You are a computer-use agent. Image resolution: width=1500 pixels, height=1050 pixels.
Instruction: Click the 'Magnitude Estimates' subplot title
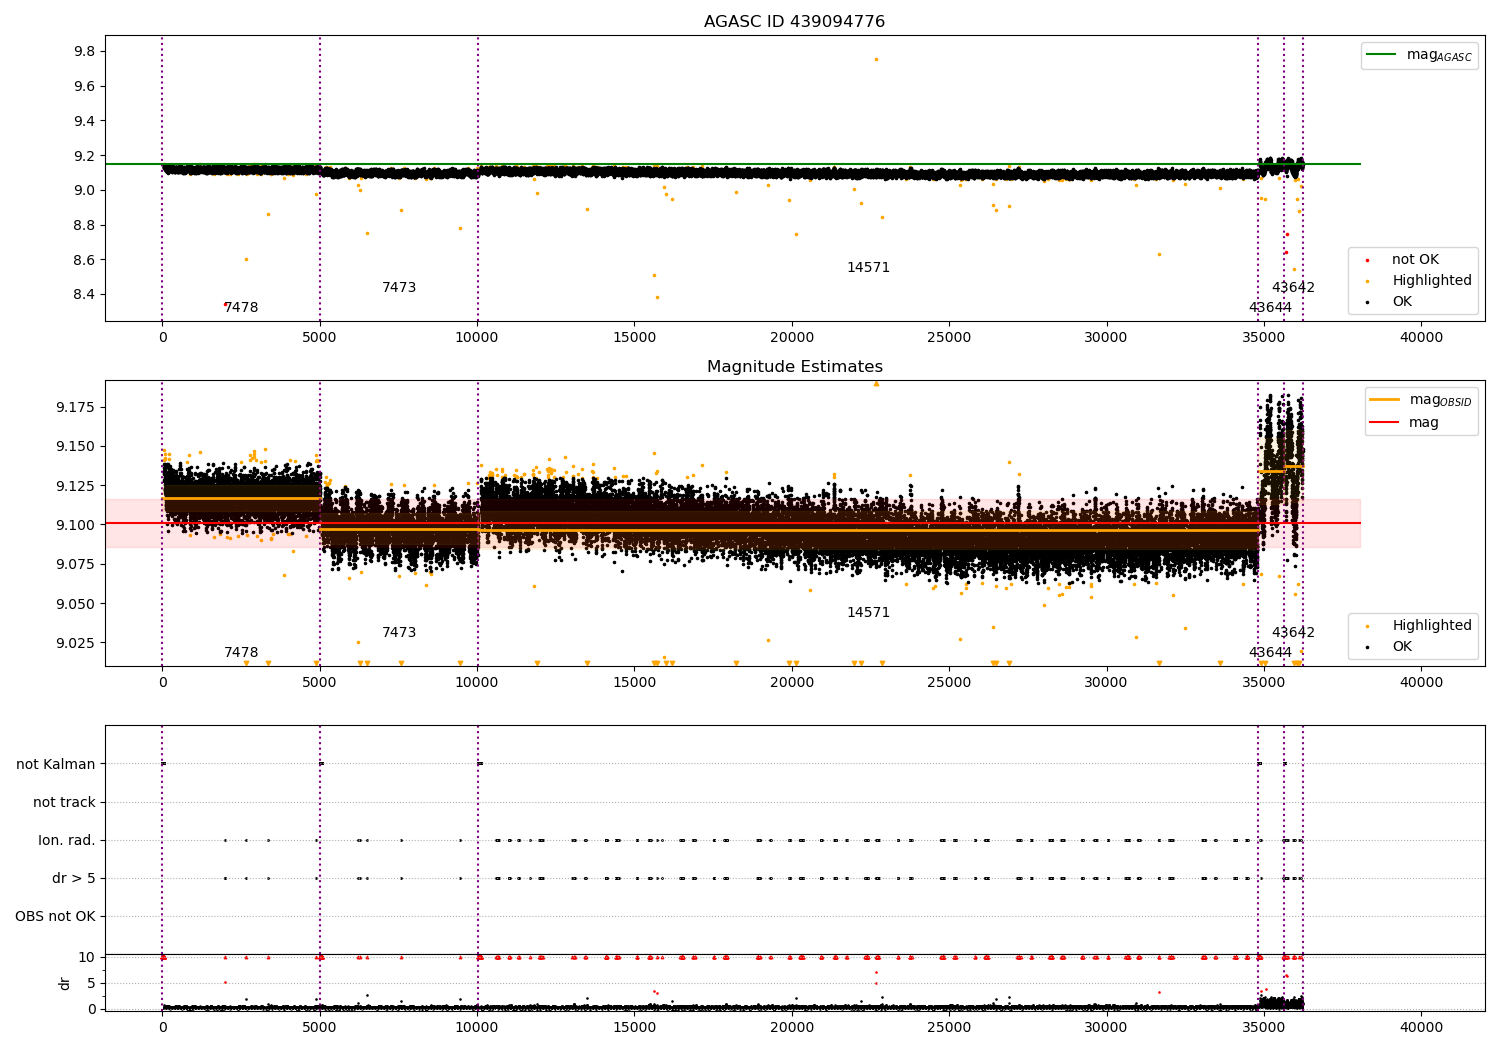click(x=794, y=367)
